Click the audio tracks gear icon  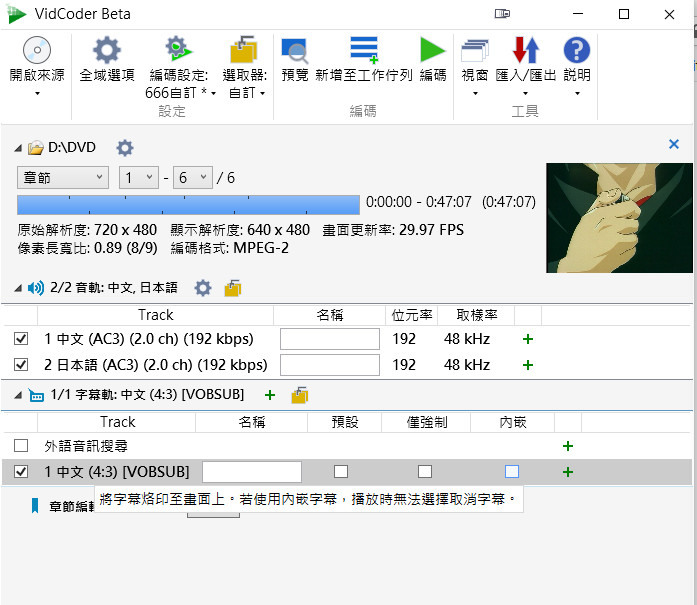pyautogui.click(x=203, y=288)
